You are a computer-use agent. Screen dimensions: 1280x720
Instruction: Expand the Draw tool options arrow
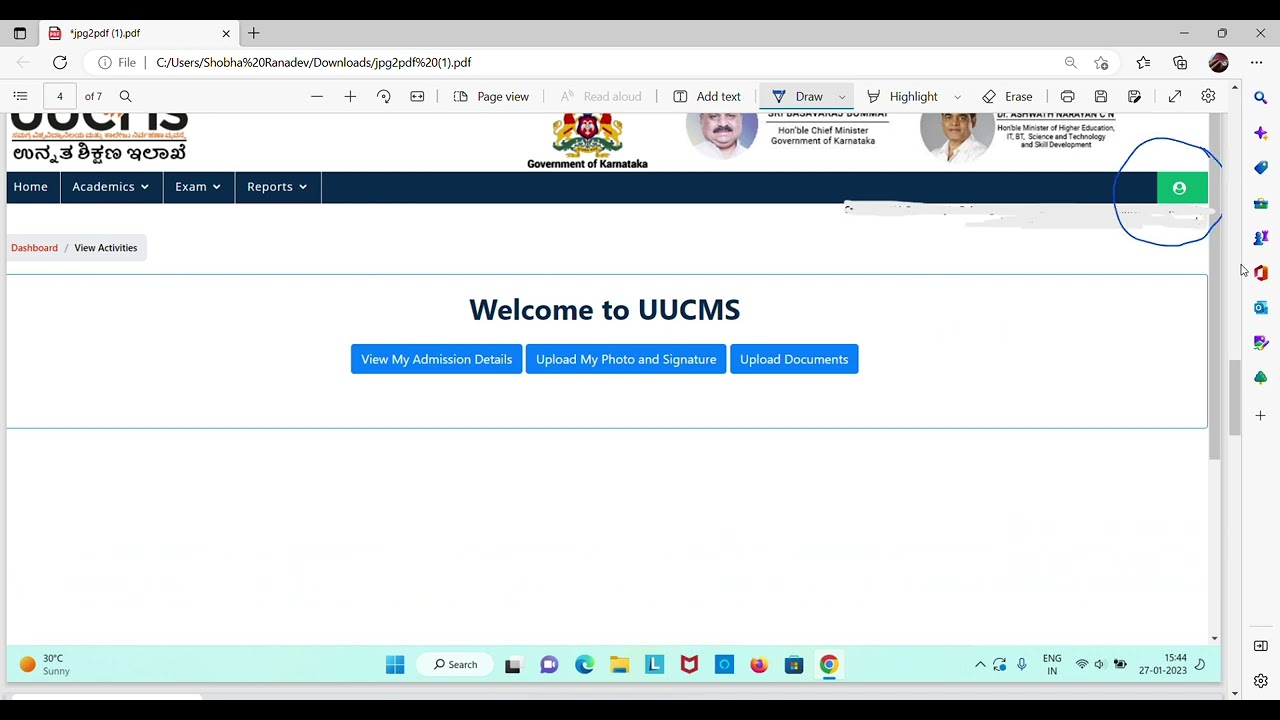842,97
